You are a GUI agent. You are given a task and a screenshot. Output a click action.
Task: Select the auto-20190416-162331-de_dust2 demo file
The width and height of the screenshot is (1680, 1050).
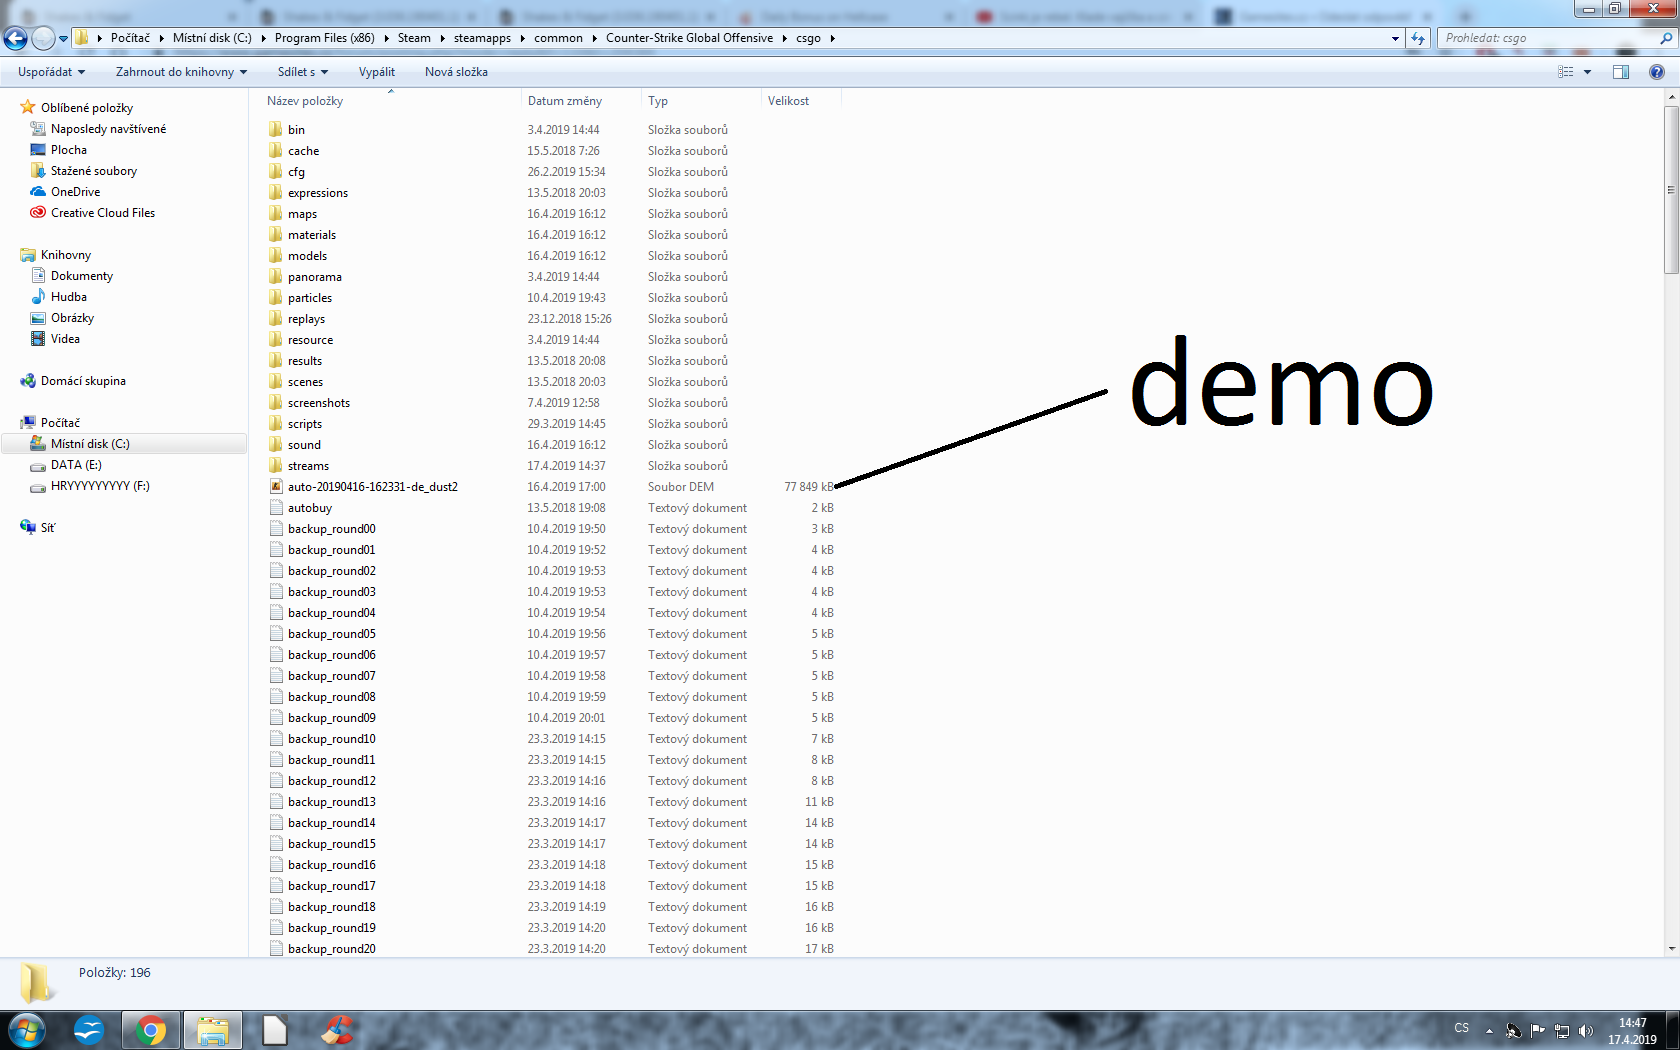pyautogui.click(x=372, y=487)
